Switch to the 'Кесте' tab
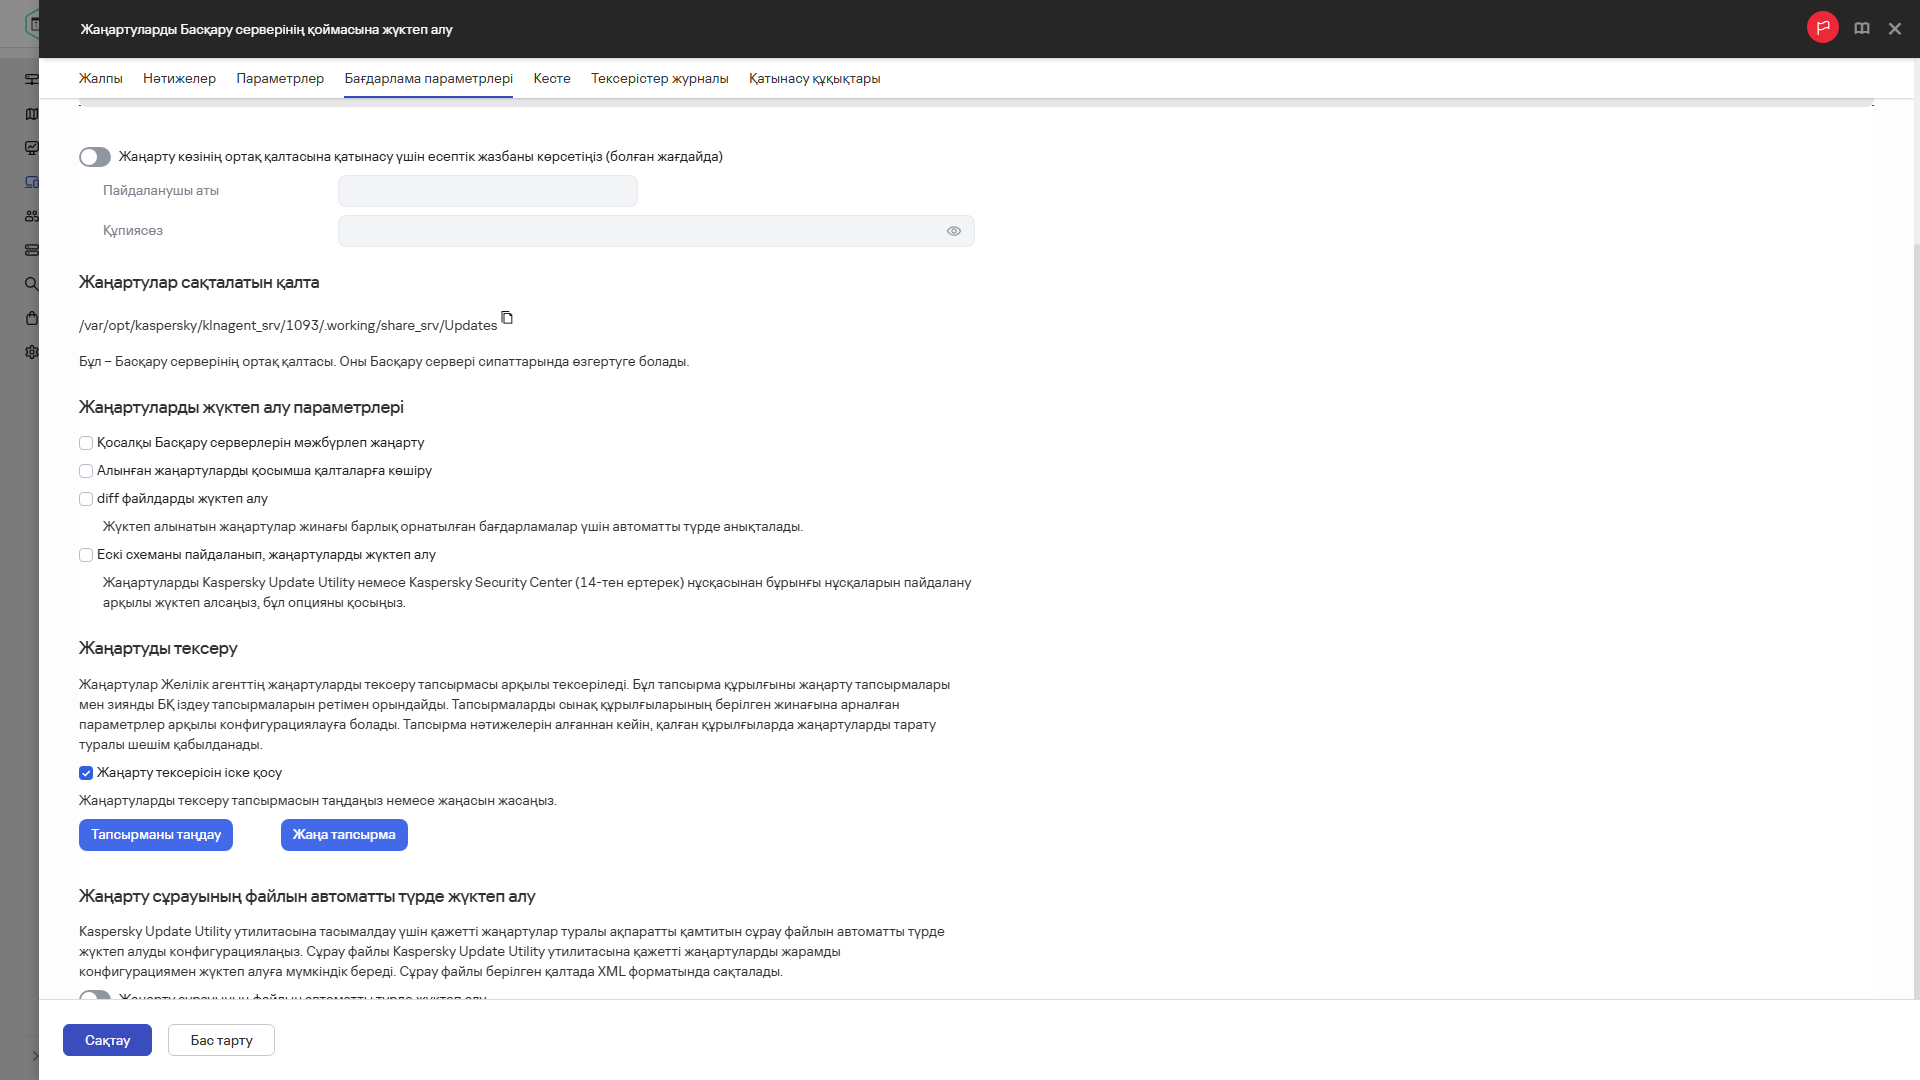The image size is (1920, 1080). pos(551,79)
